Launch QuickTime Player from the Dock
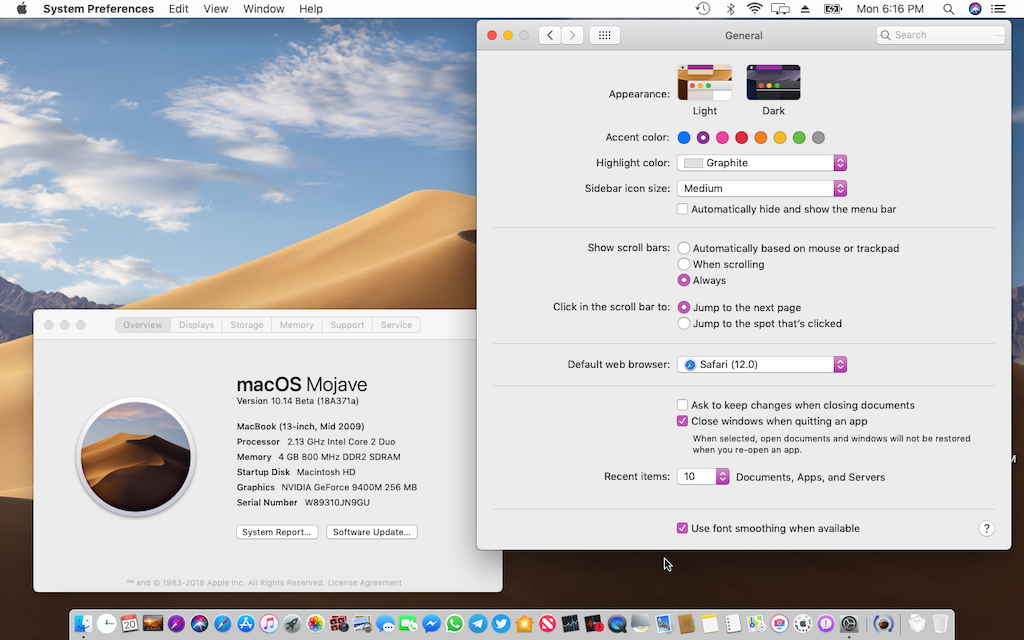The image size is (1024, 640). pyautogui.click(x=616, y=624)
